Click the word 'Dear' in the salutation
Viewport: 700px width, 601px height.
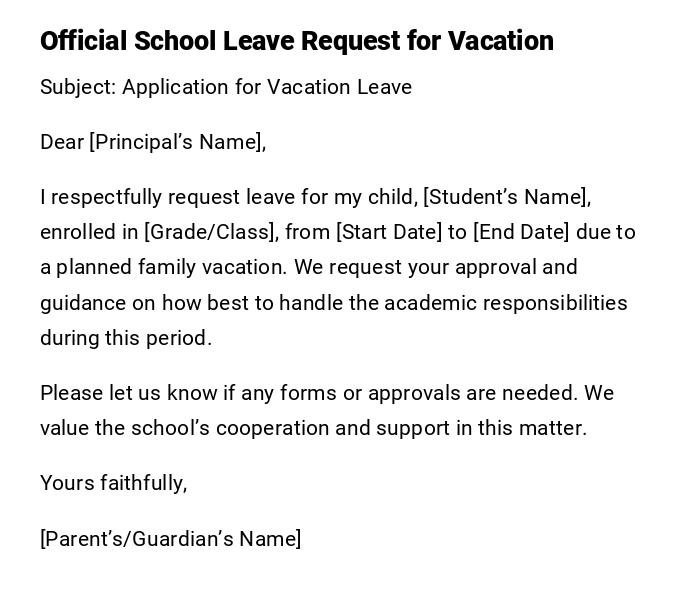point(62,142)
